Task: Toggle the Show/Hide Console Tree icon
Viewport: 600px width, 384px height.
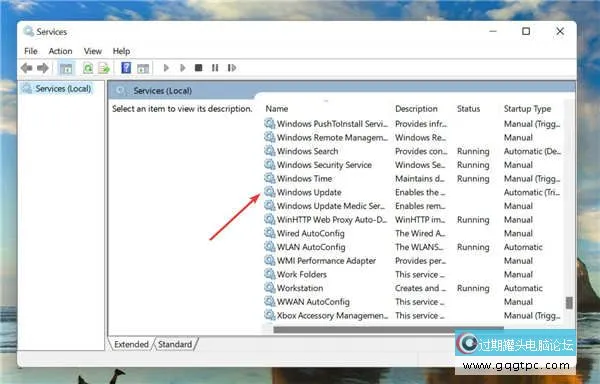Action: pos(66,68)
